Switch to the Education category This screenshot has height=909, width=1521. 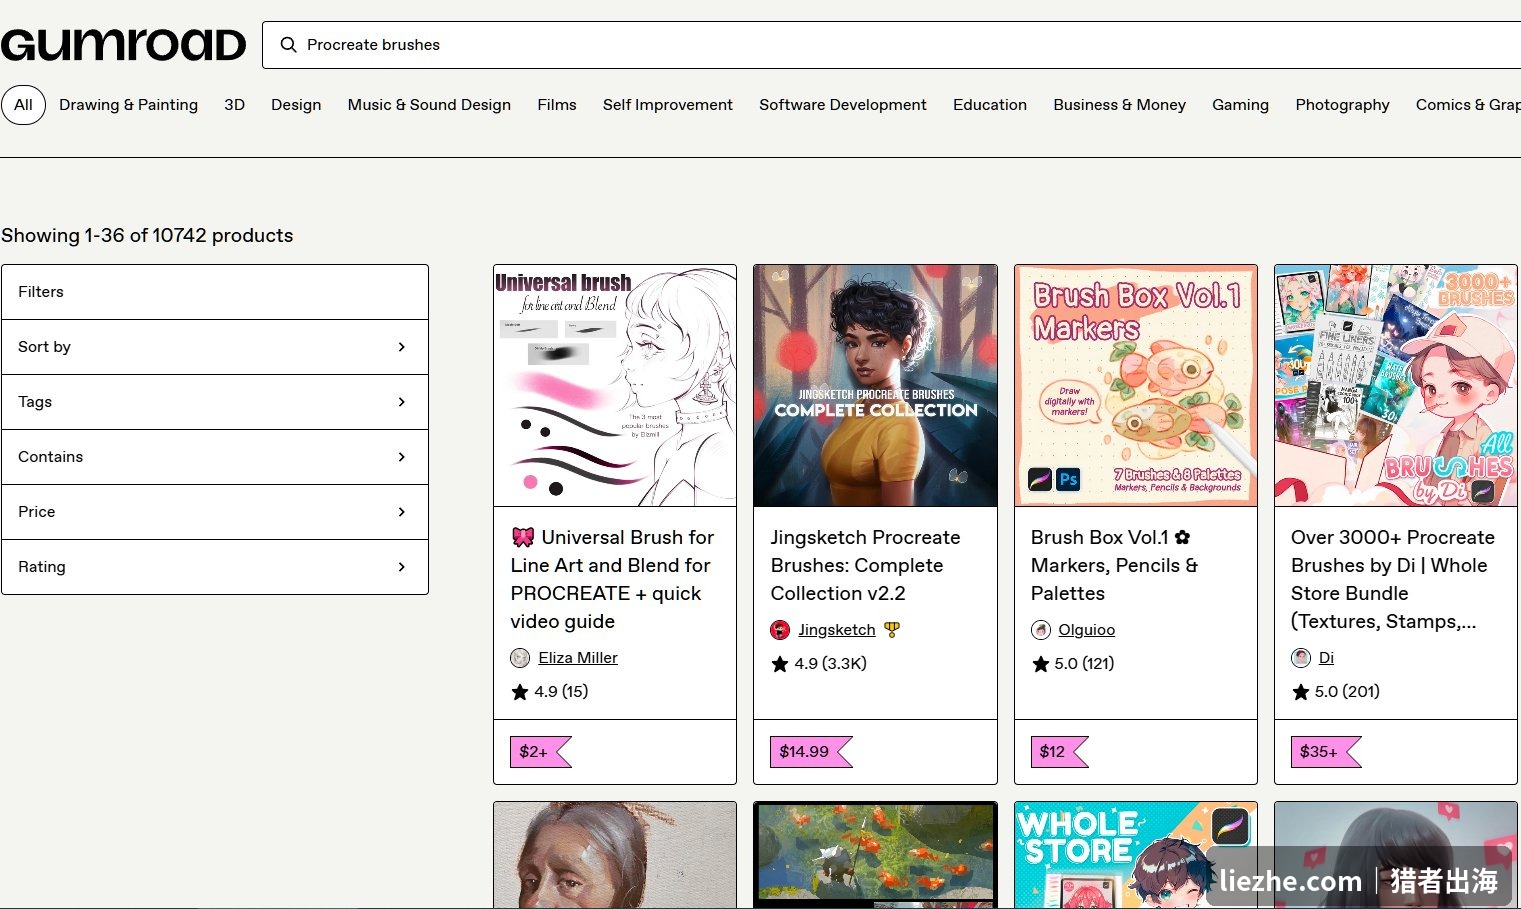coord(990,105)
